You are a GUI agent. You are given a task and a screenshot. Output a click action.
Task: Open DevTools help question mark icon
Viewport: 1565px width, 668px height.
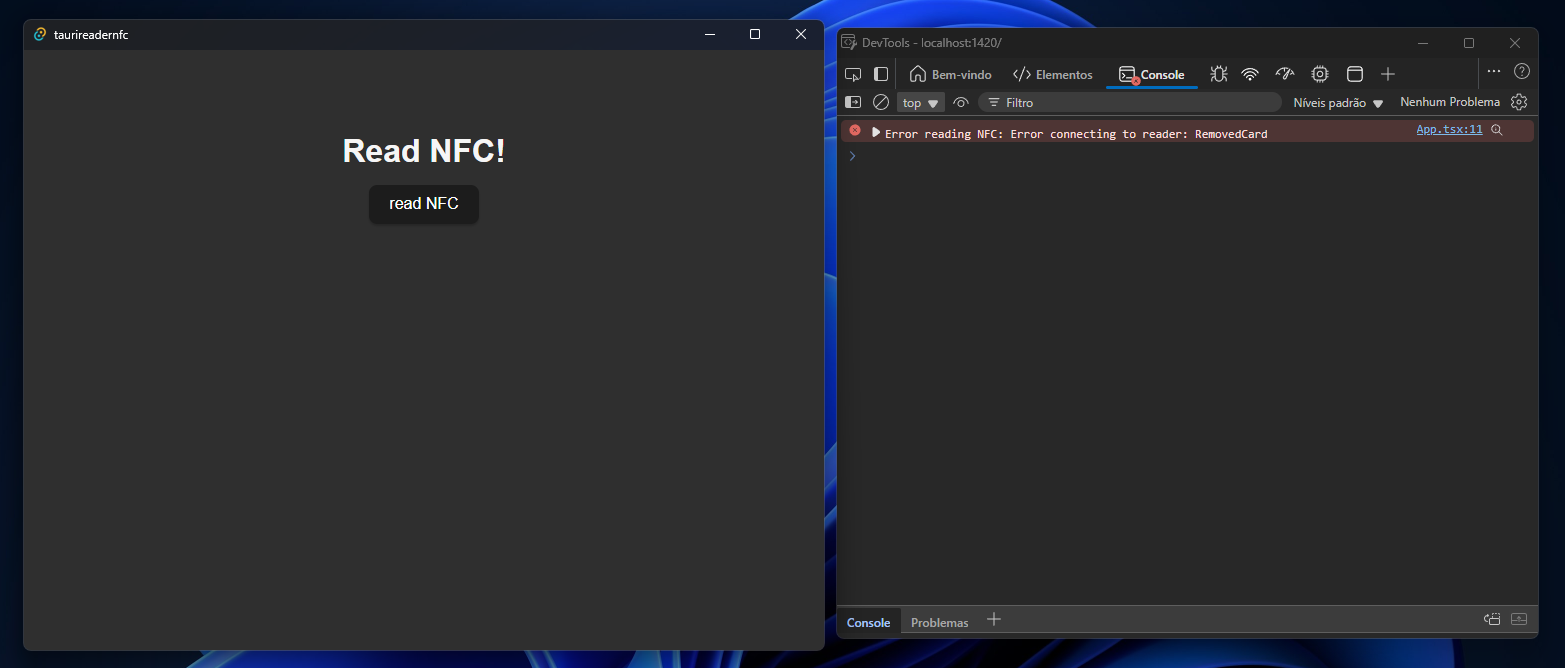[1521, 71]
